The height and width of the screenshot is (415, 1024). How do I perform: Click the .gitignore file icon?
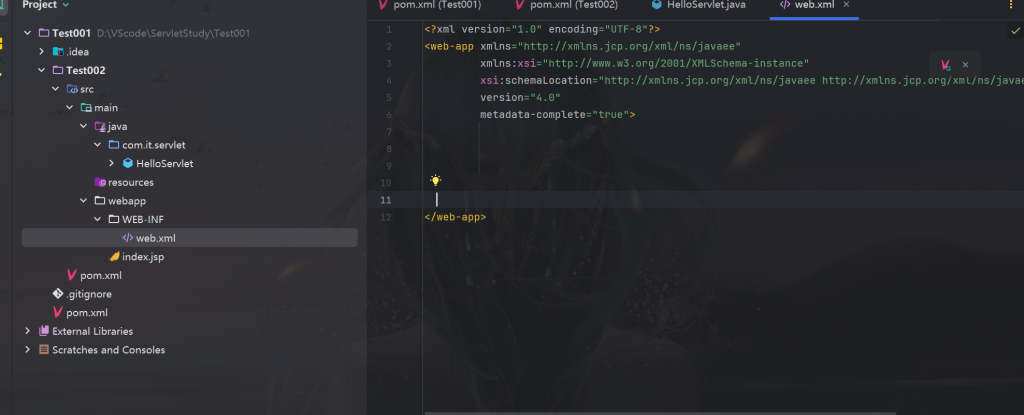57,294
